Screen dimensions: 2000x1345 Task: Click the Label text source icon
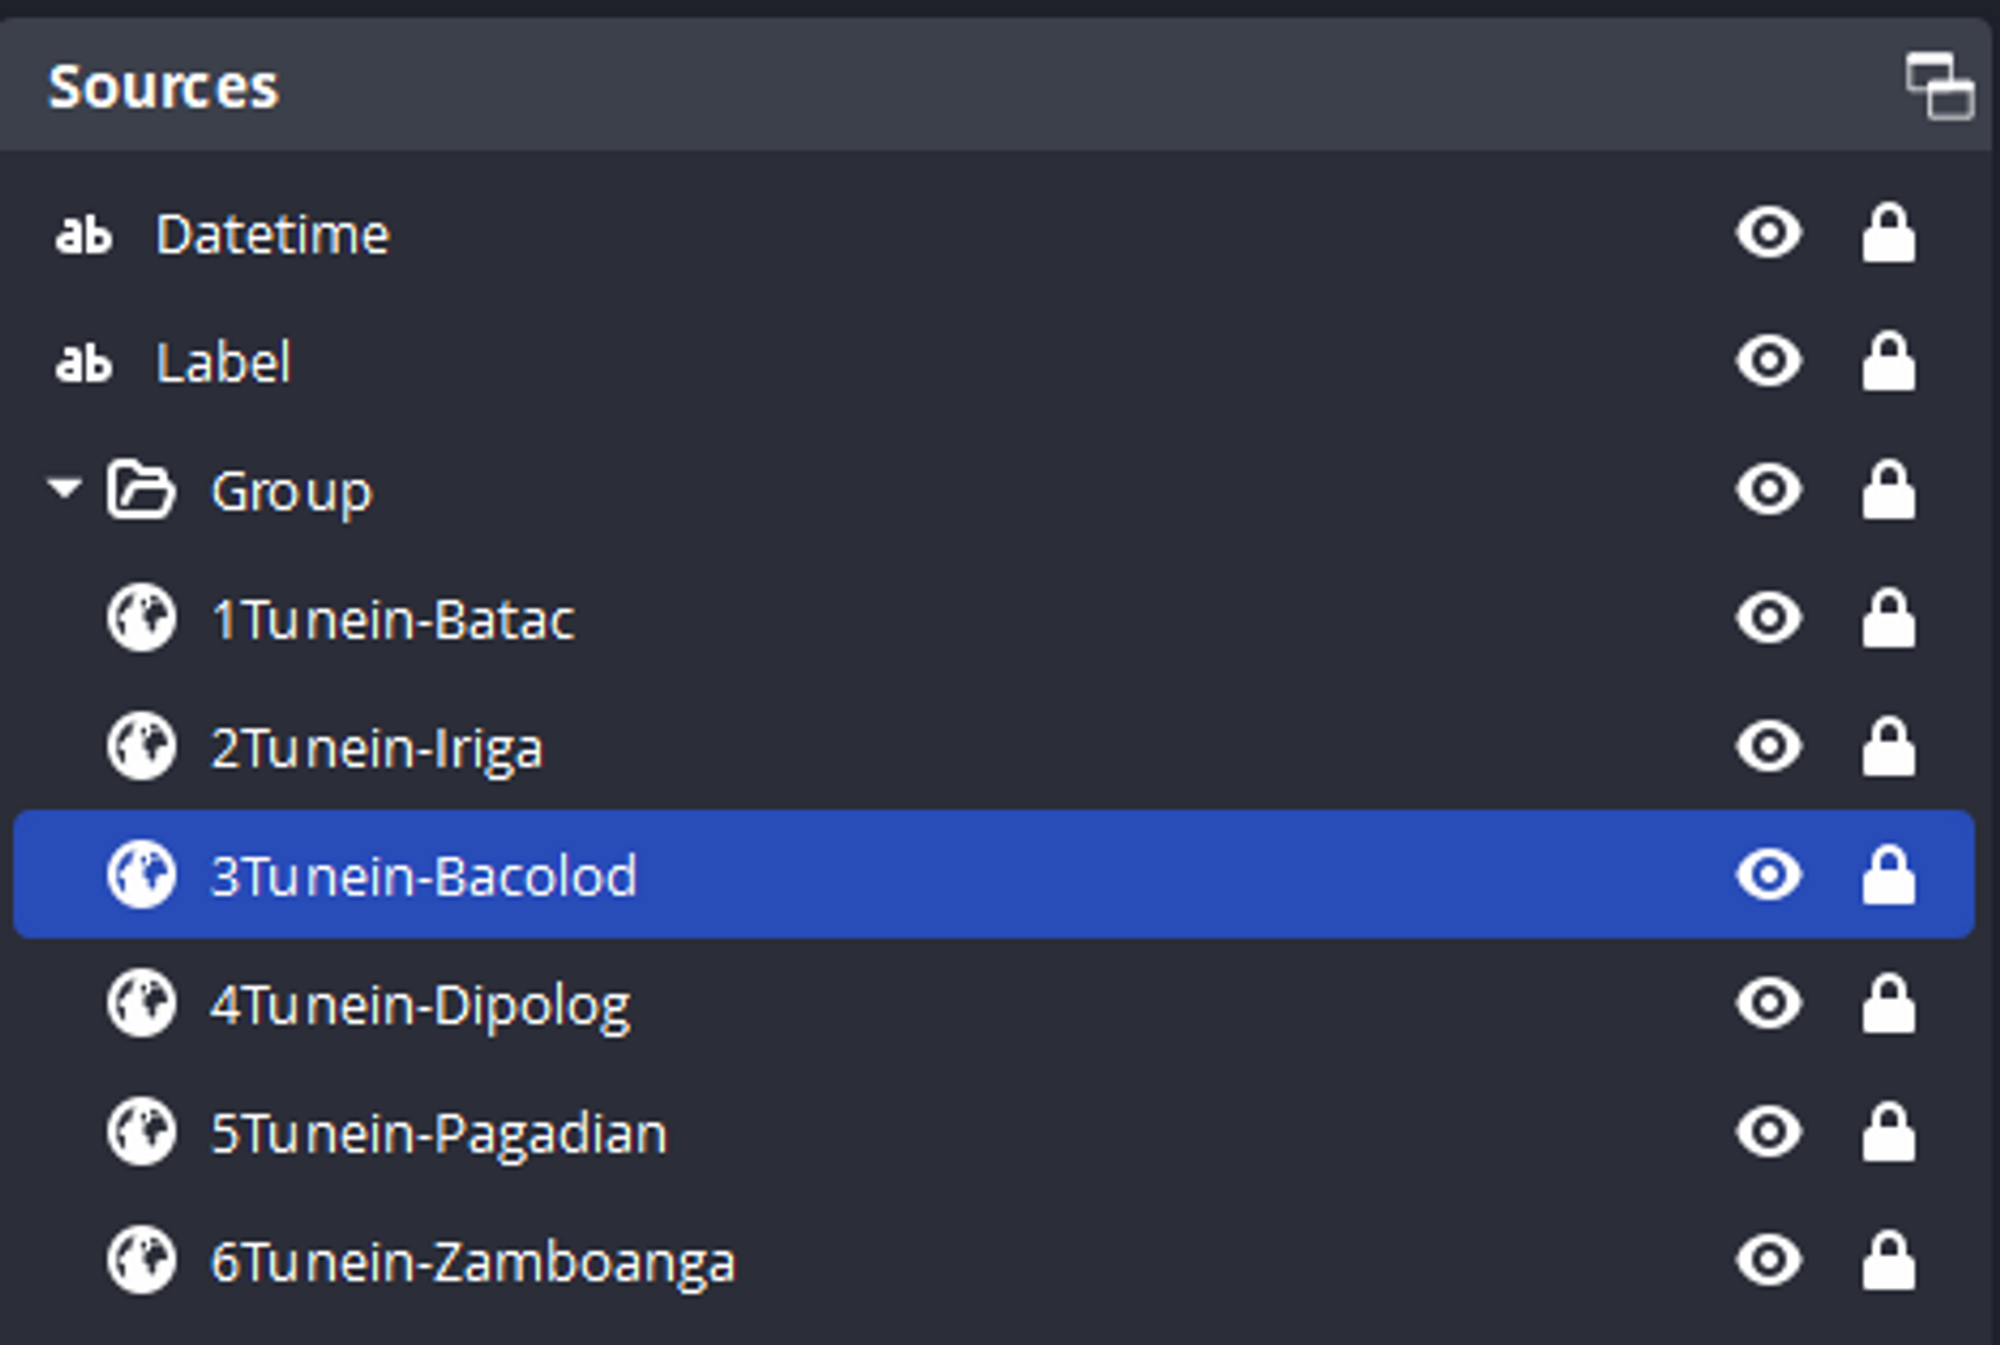83,363
